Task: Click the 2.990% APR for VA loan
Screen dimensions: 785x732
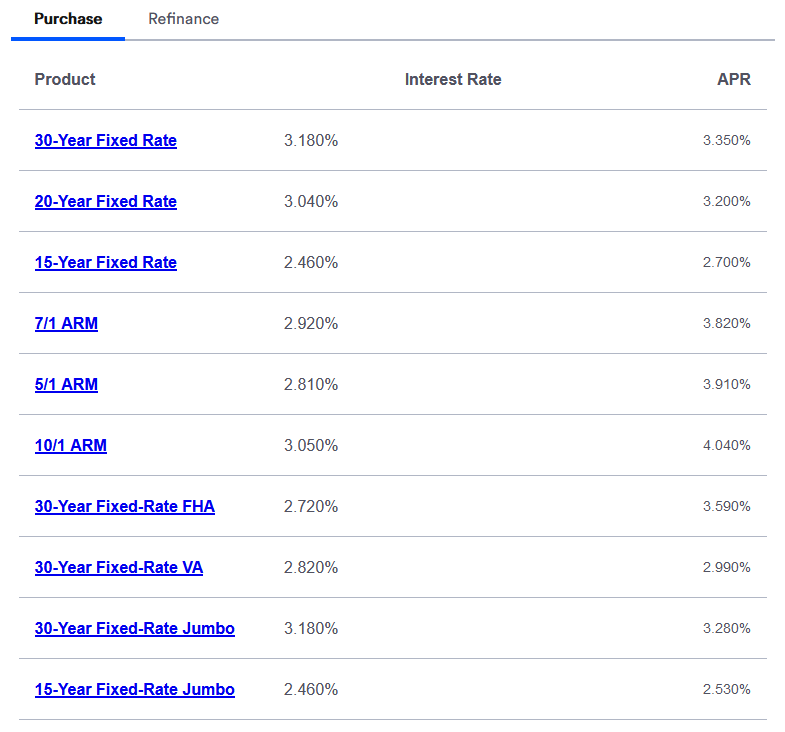Action: (726, 567)
